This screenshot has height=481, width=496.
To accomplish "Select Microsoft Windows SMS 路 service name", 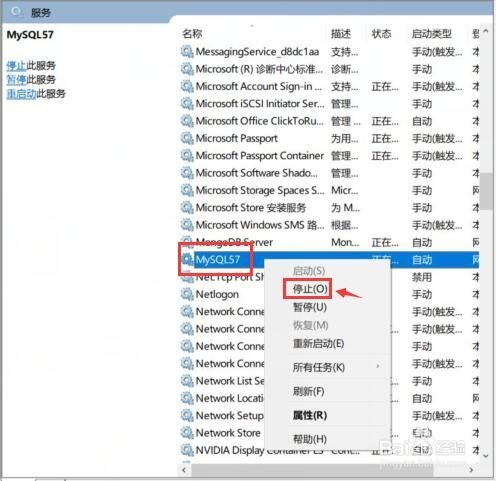I will [x=260, y=225].
